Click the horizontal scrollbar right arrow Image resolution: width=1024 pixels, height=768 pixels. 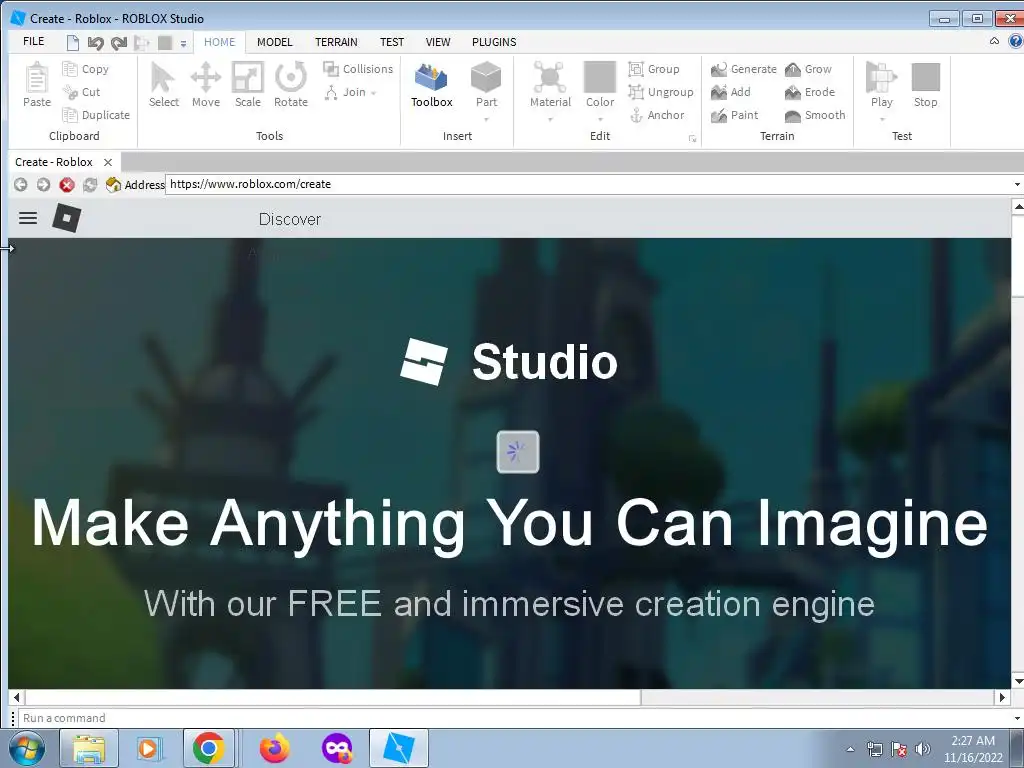click(1002, 697)
